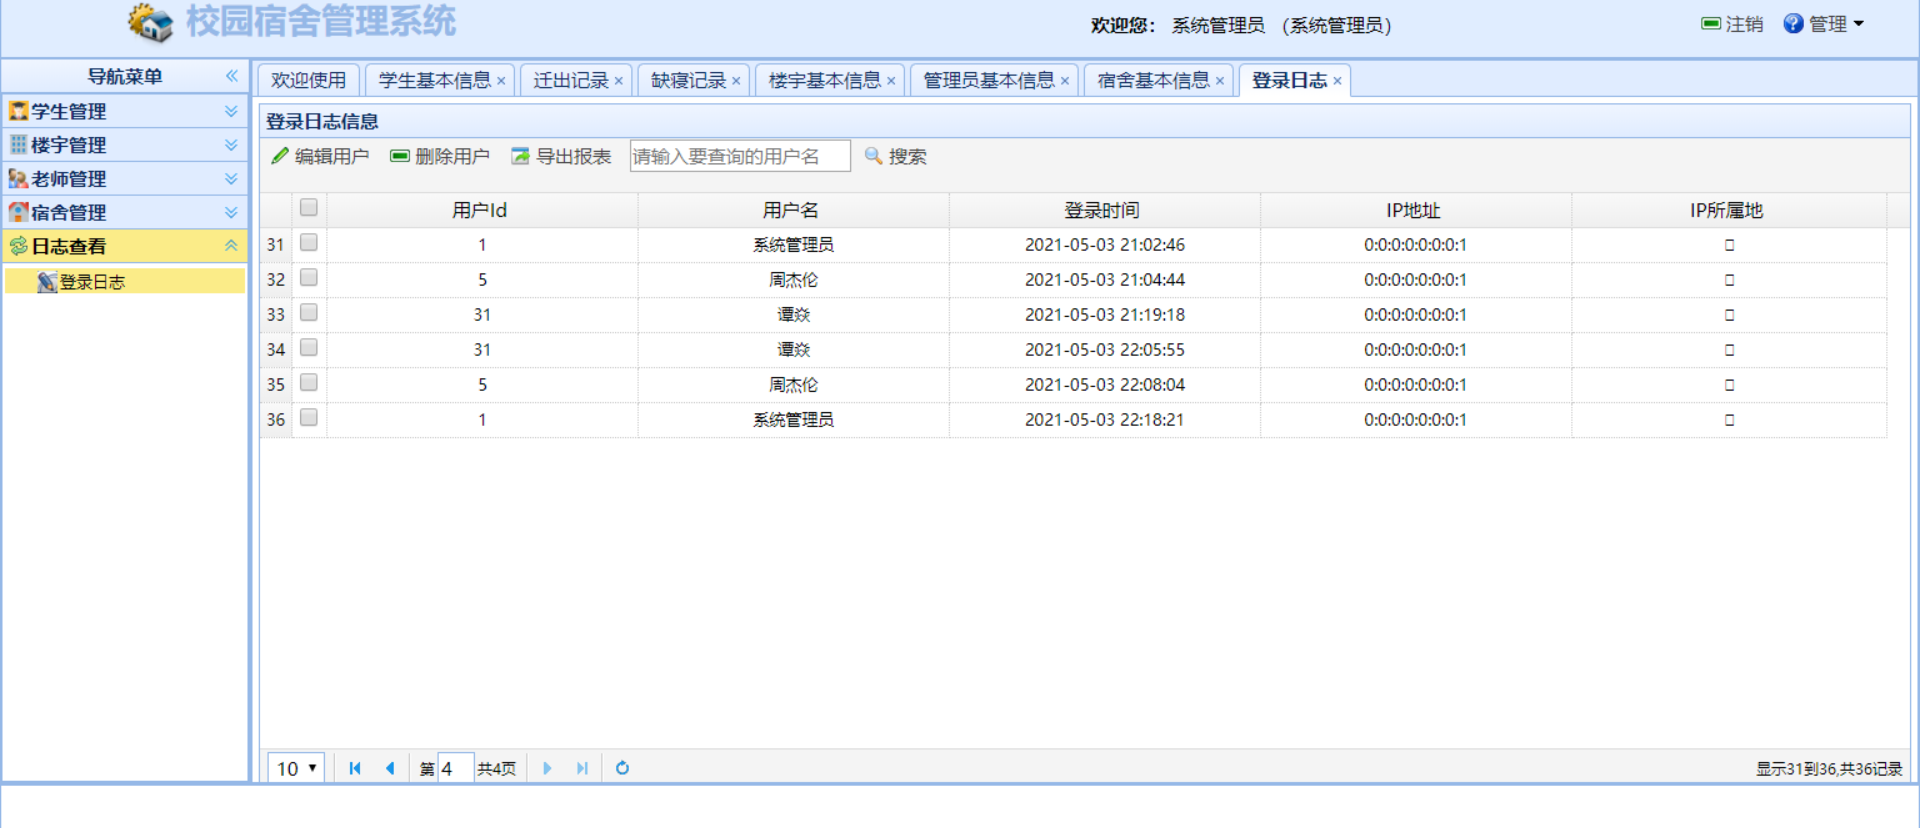Viewport: 1920px width, 828px height.
Task: Click the campus dormitory system house logo
Action: [151, 22]
